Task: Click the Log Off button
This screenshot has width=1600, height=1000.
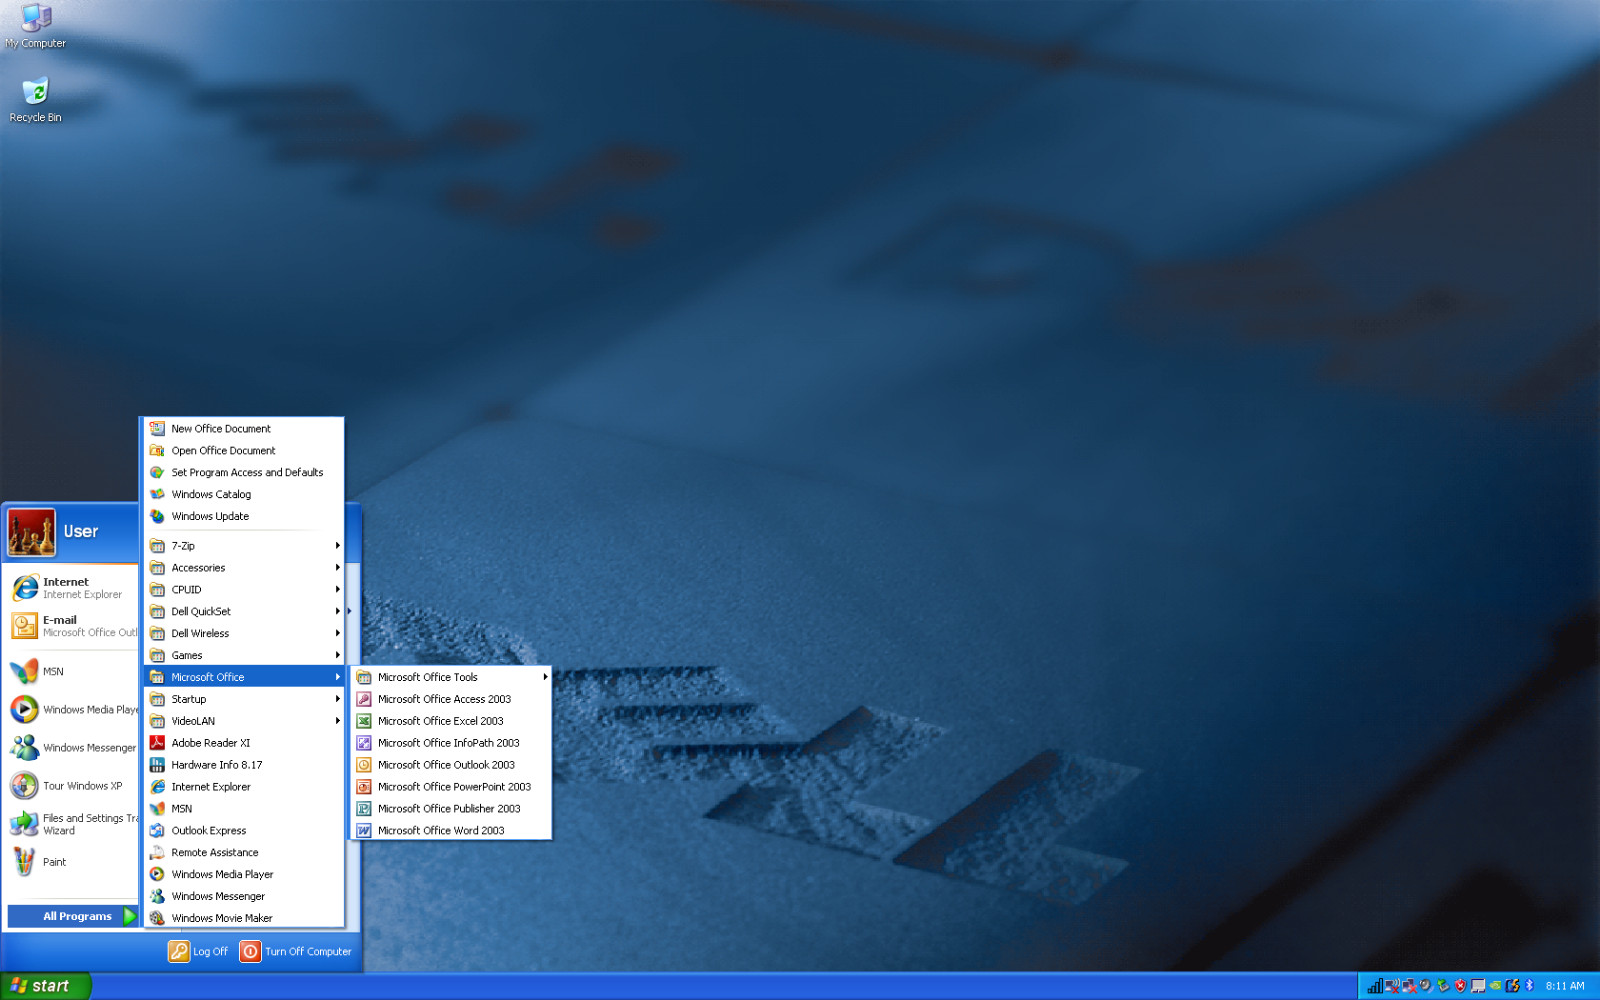Action: (198, 951)
